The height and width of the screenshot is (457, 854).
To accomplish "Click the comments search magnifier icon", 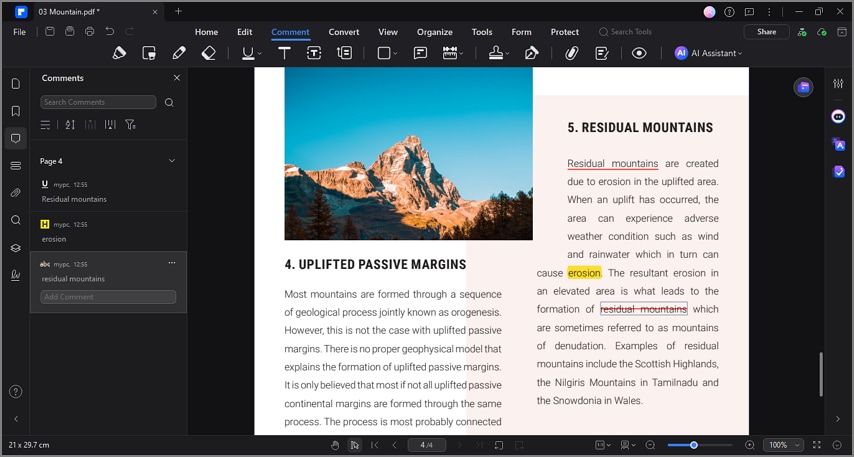I will click(x=169, y=102).
